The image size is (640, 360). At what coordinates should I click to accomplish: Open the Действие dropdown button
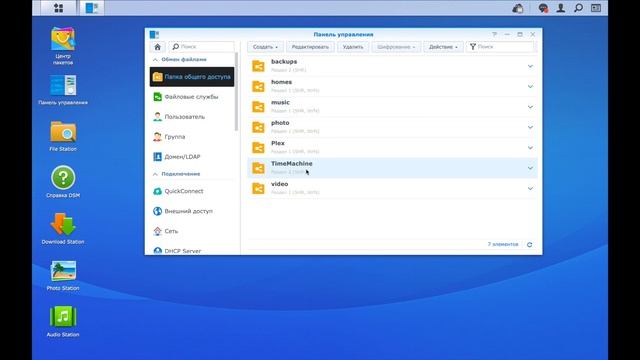[x=443, y=47]
